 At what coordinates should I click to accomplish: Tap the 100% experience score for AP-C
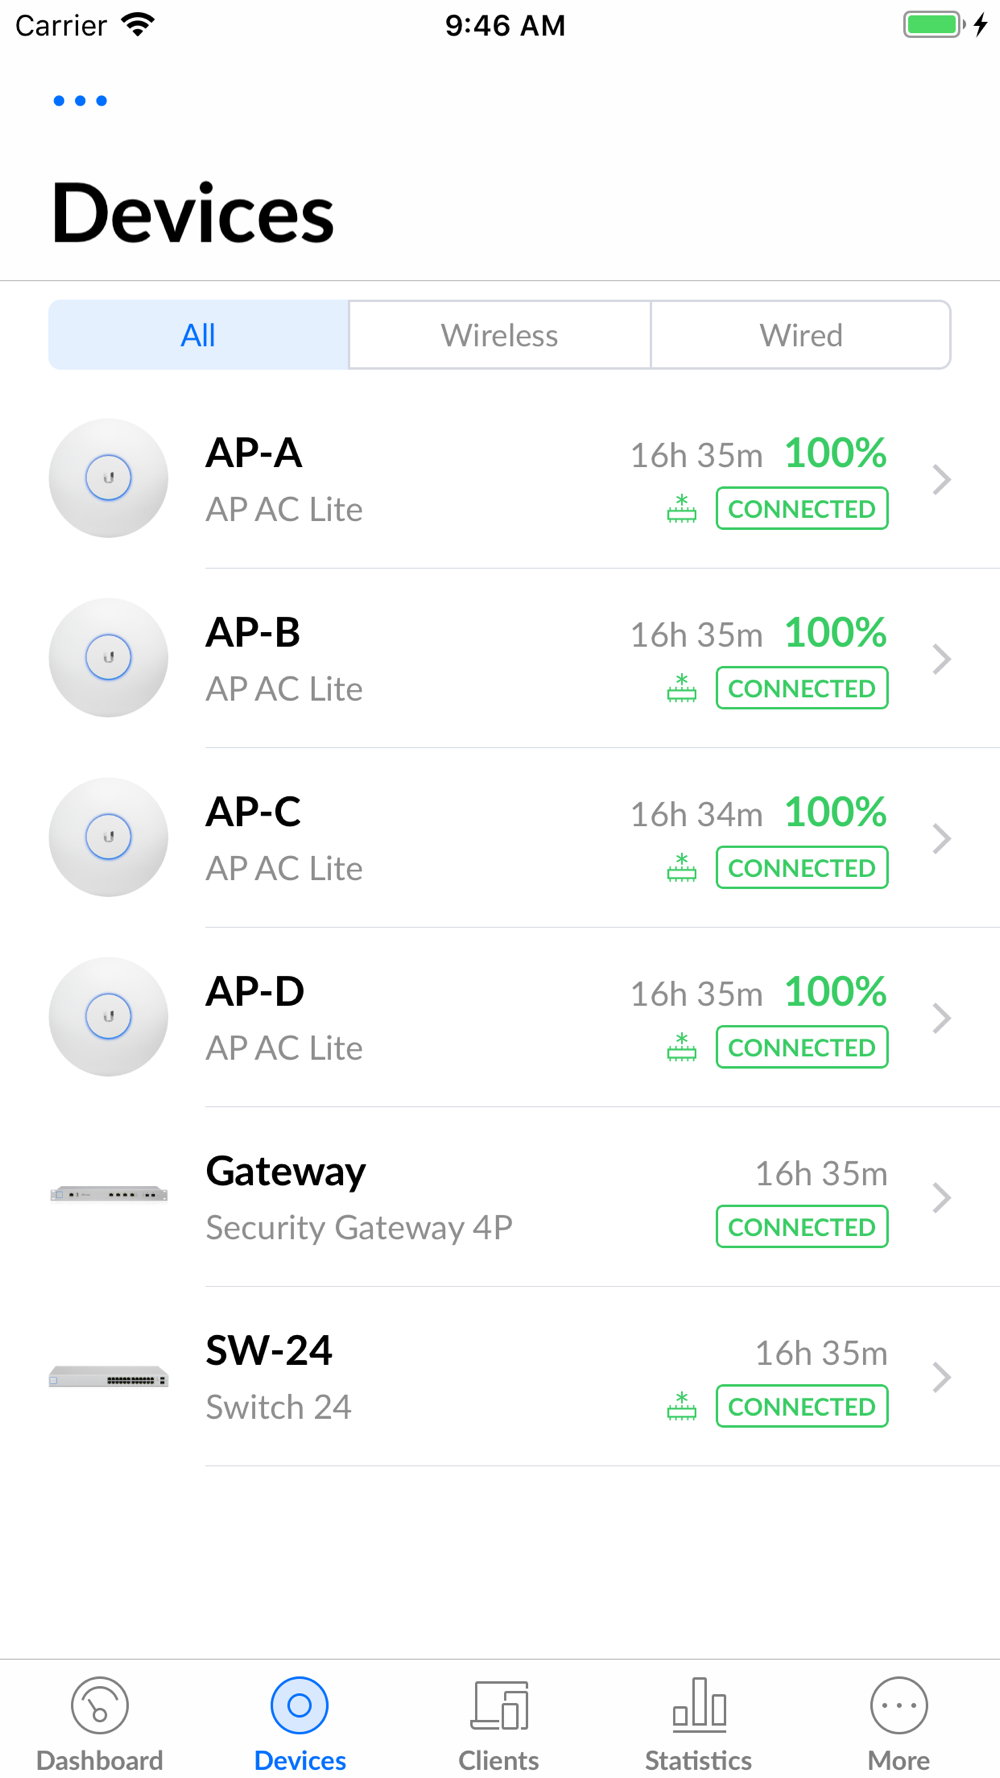click(835, 812)
